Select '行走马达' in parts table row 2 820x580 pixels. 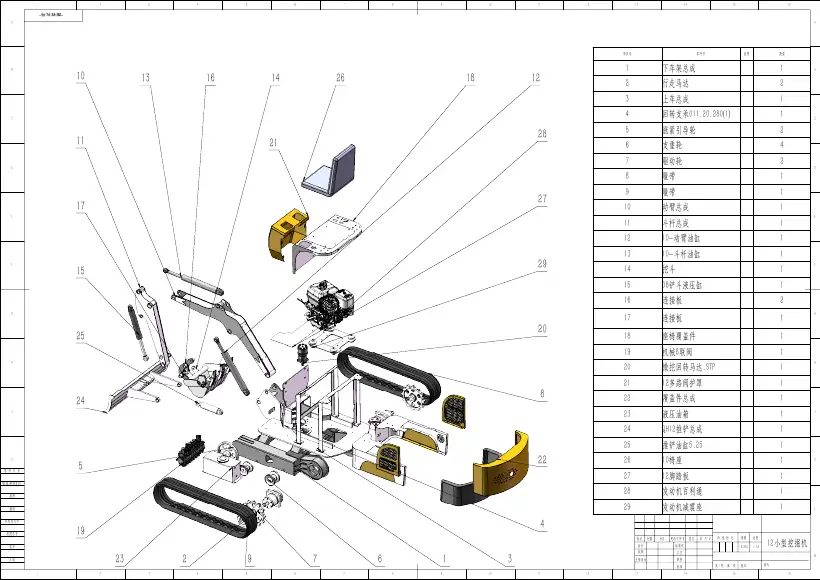[x=676, y=83]
